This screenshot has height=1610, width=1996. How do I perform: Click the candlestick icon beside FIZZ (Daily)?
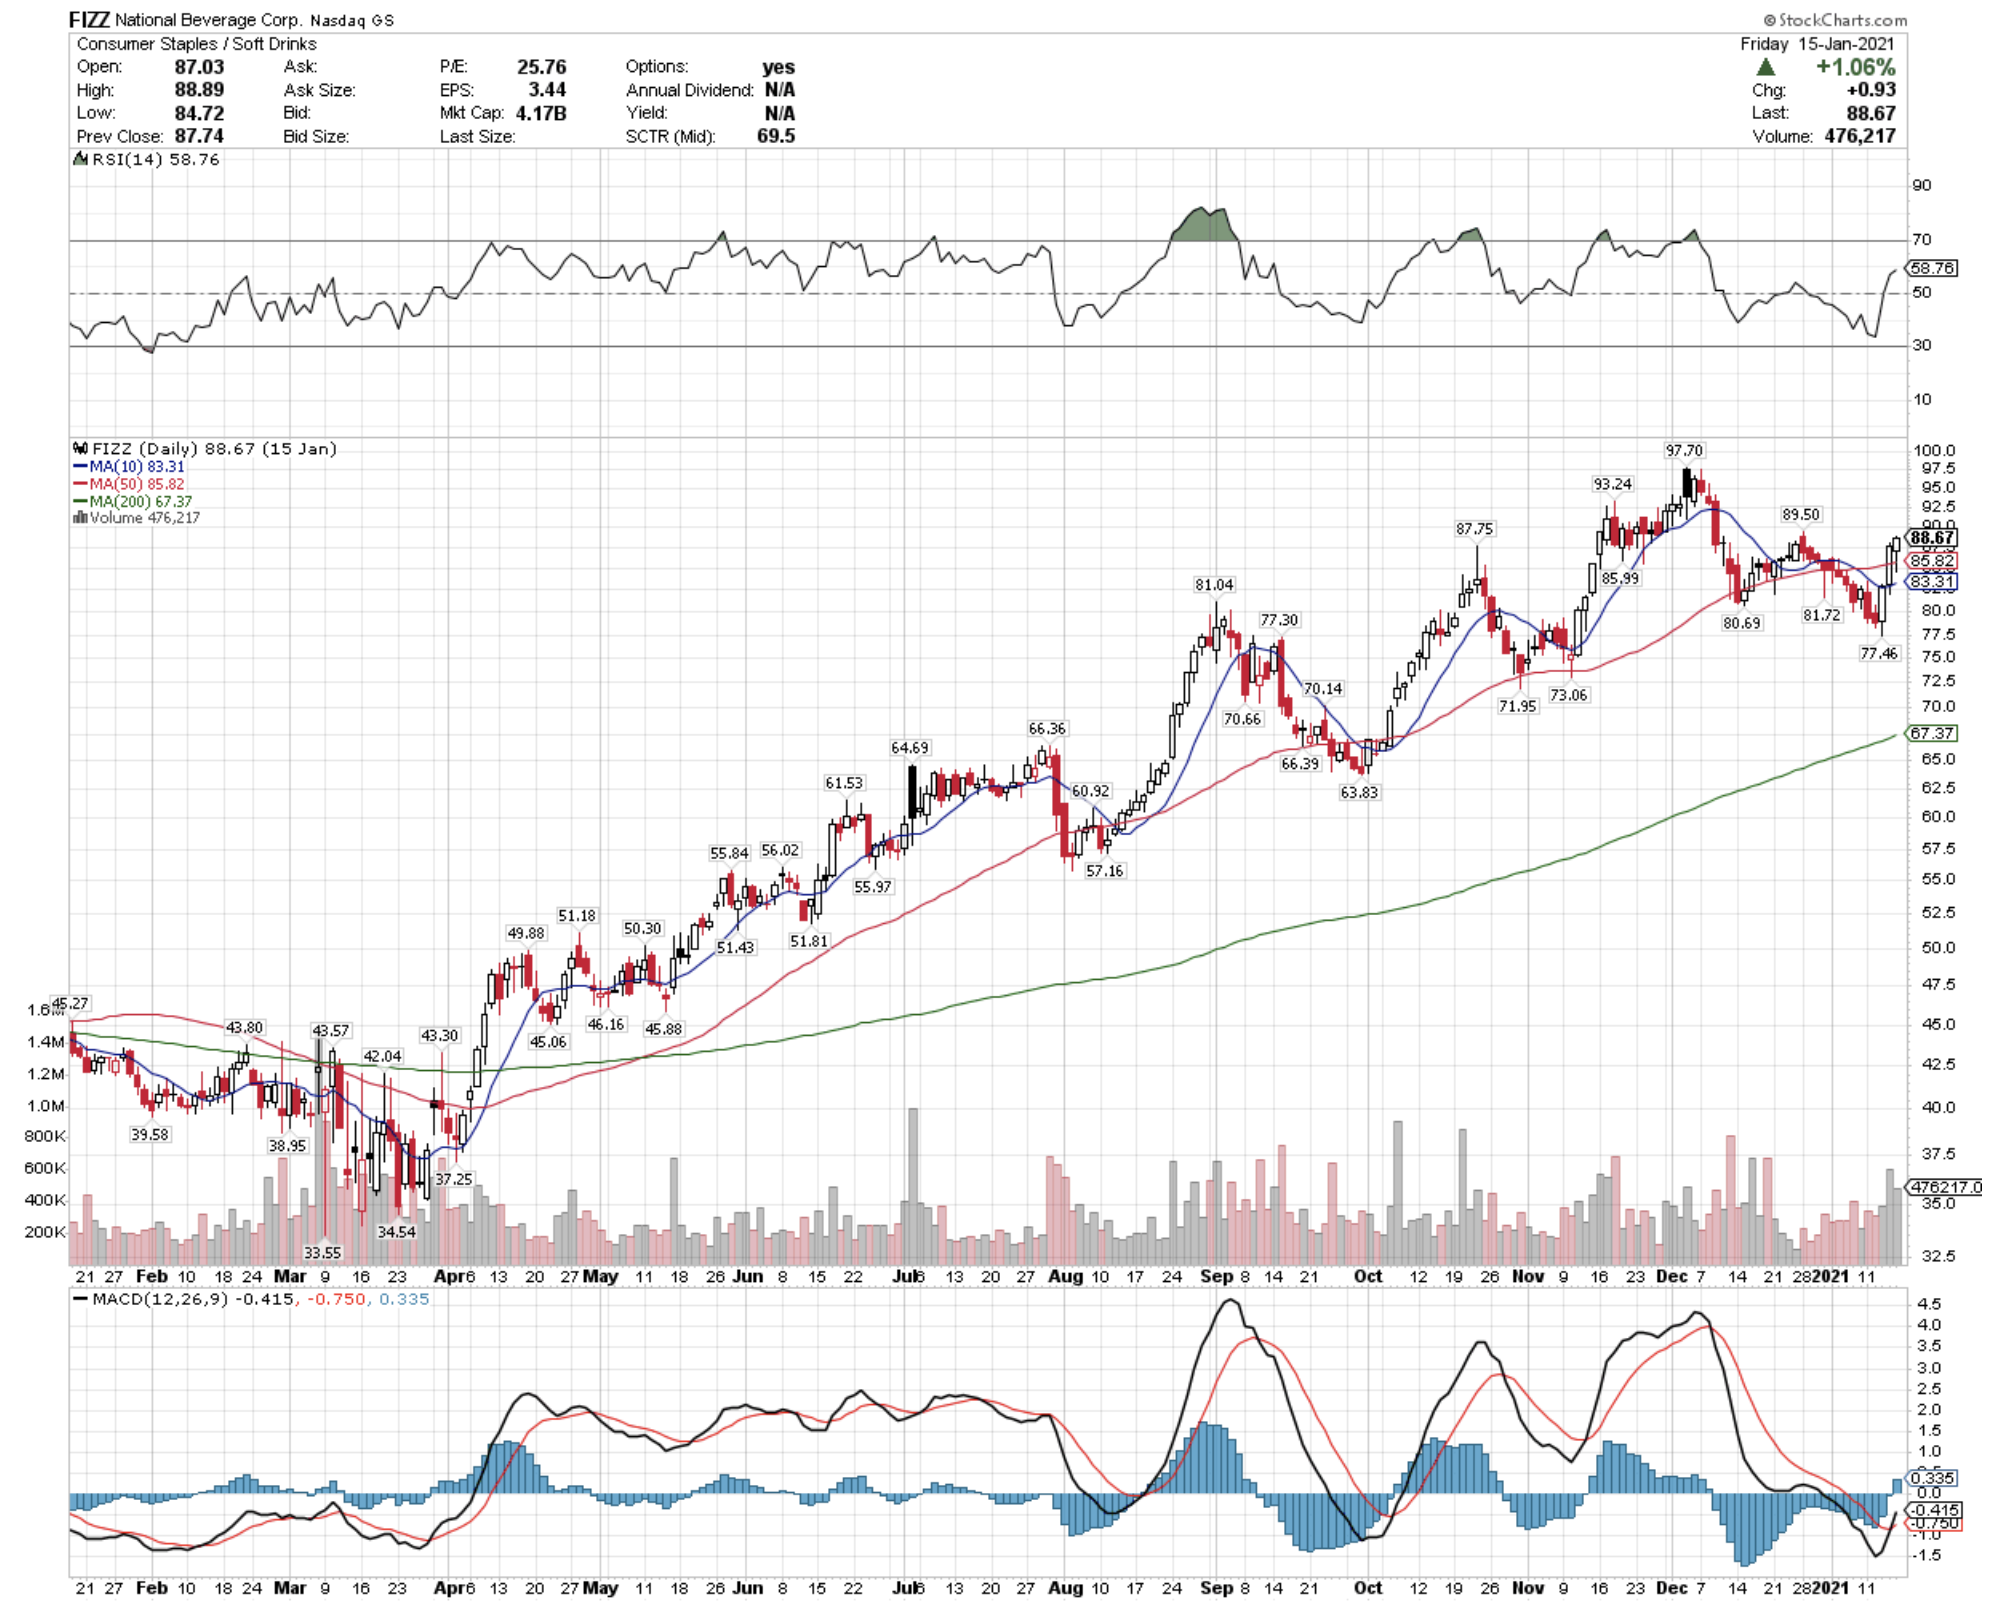point(80,449)
